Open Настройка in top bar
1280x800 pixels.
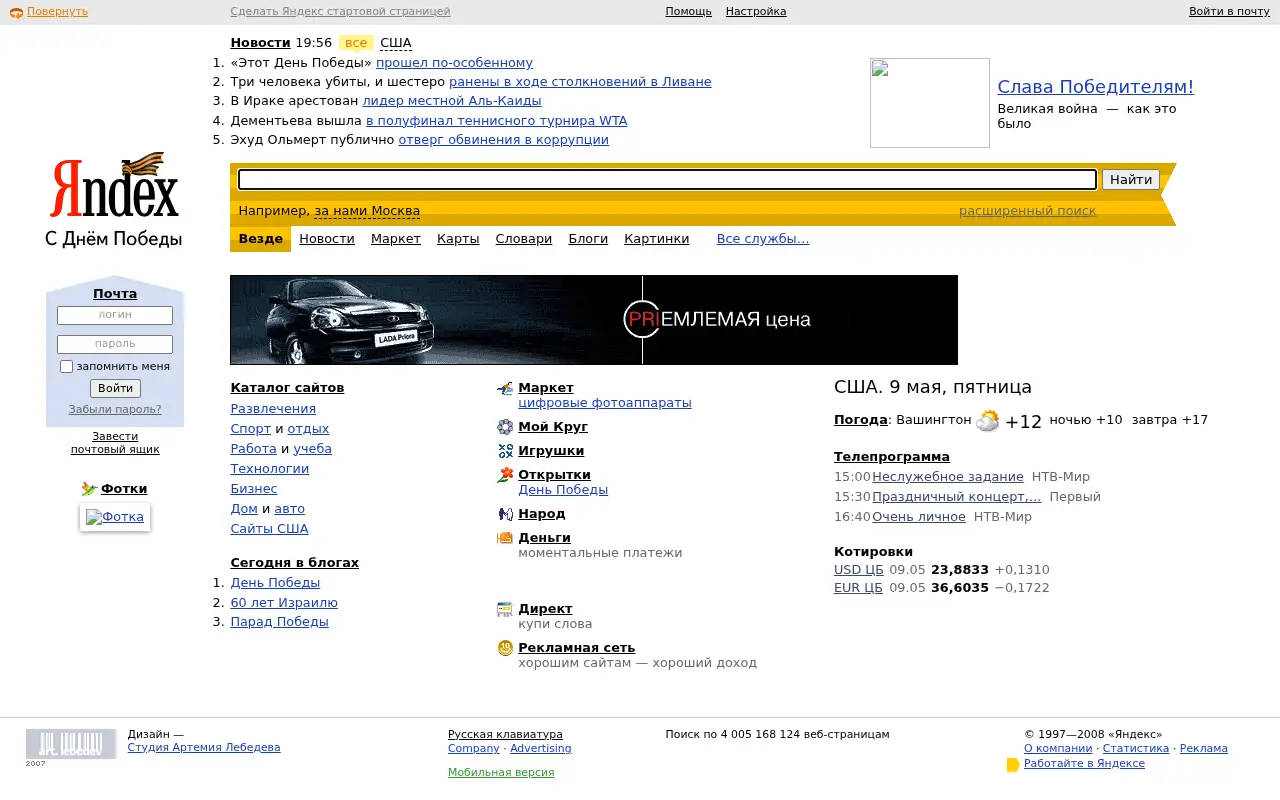point(756,12)
